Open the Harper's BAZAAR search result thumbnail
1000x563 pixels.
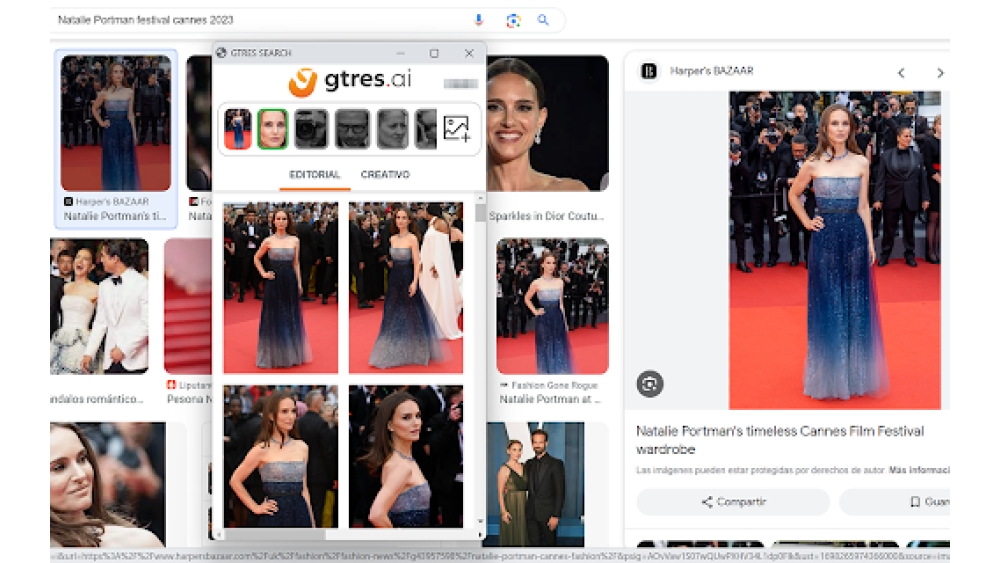[116, 123]
